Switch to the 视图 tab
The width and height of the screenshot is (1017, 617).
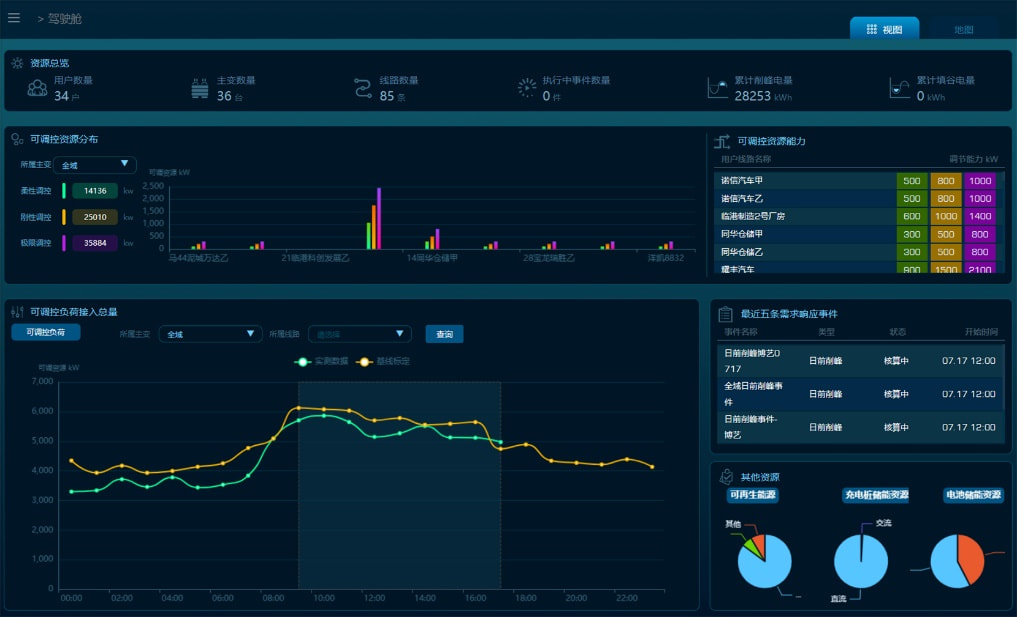(884, 29)
